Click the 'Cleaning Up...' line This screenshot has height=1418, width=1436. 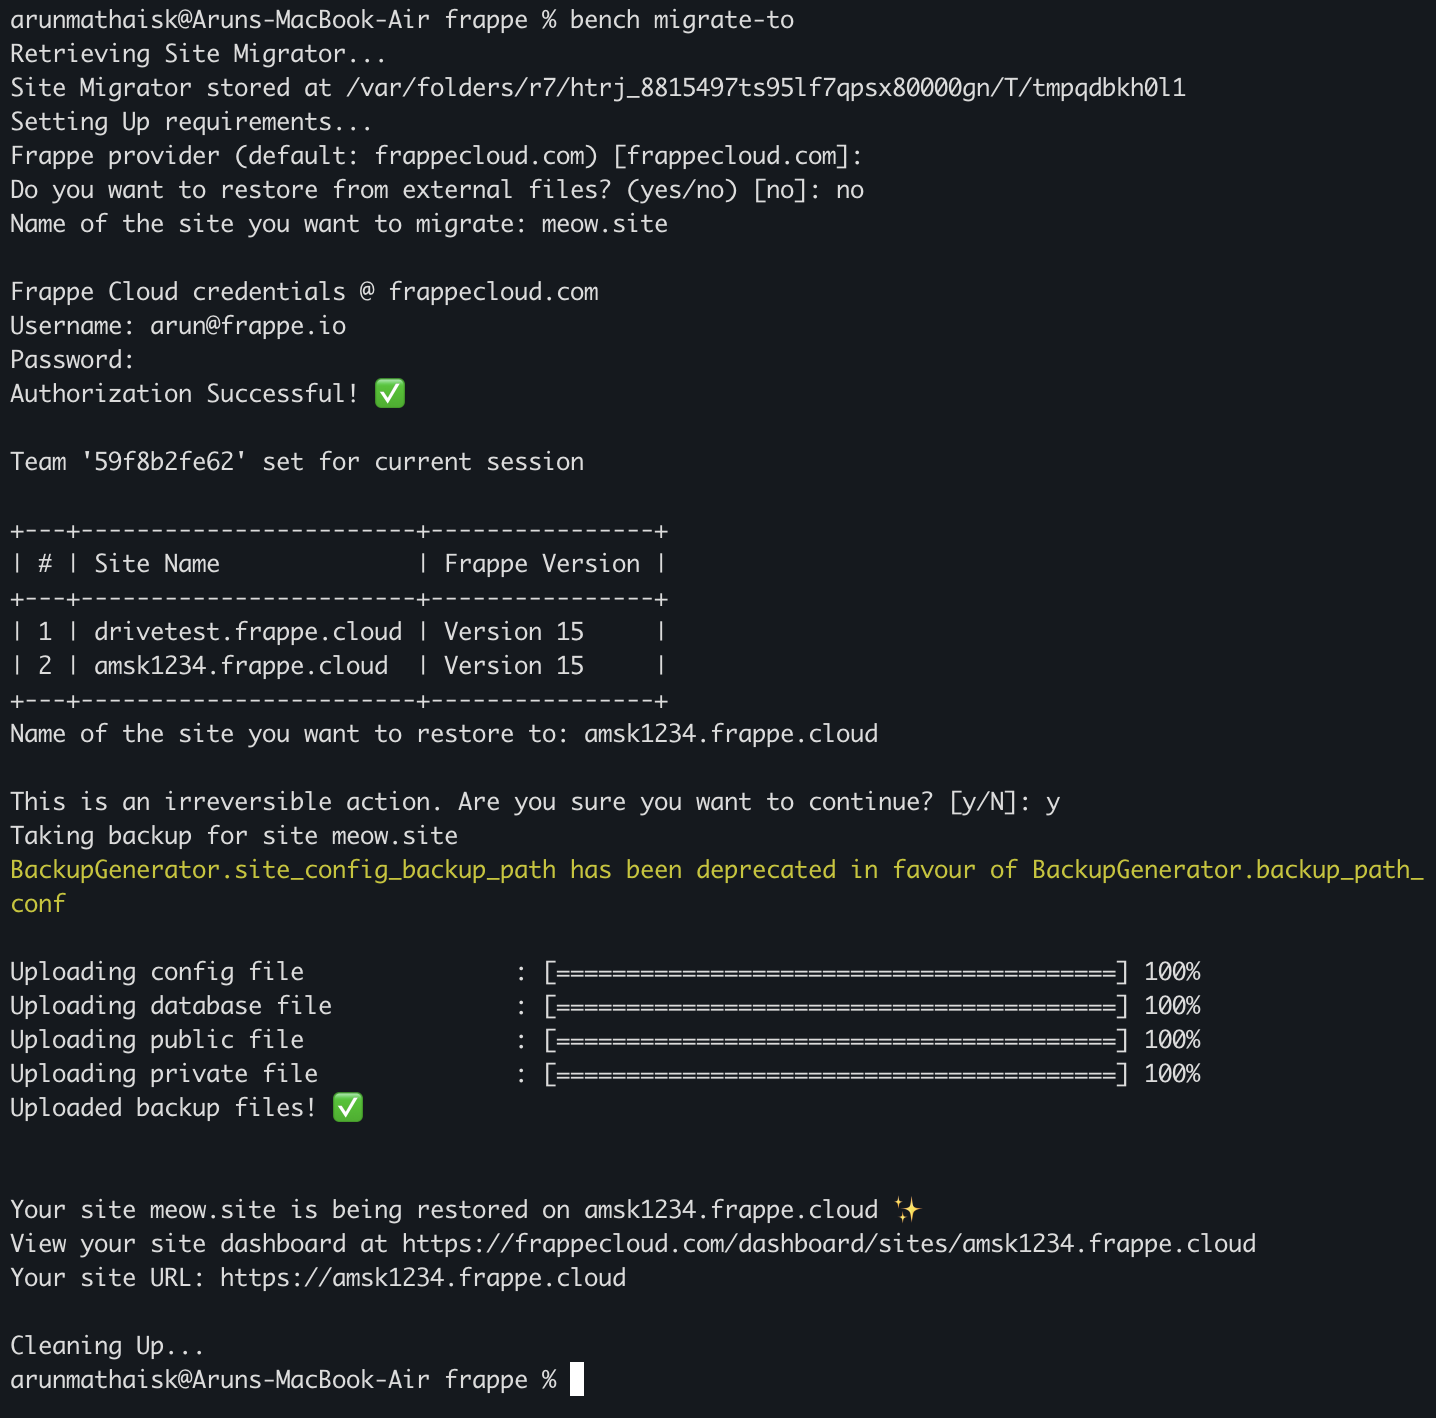click(x=107, y=1345)
